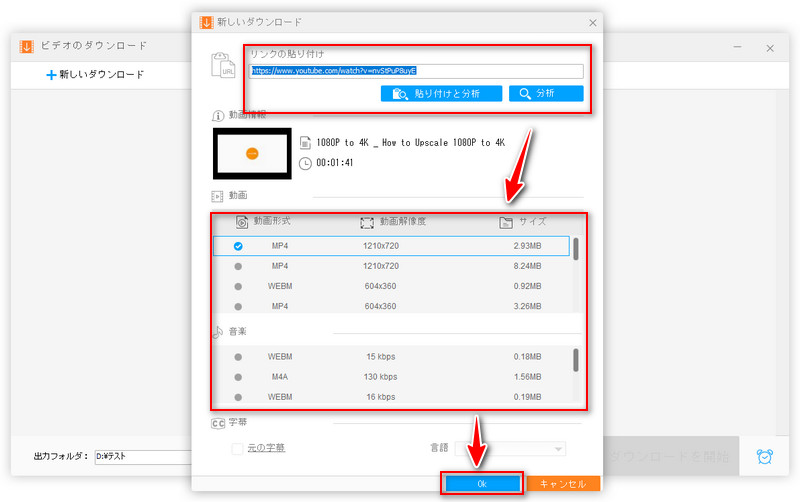The image size is (800, 502).
Task: Click the 分析 analyze button
Action: click(x=546, y=93)
